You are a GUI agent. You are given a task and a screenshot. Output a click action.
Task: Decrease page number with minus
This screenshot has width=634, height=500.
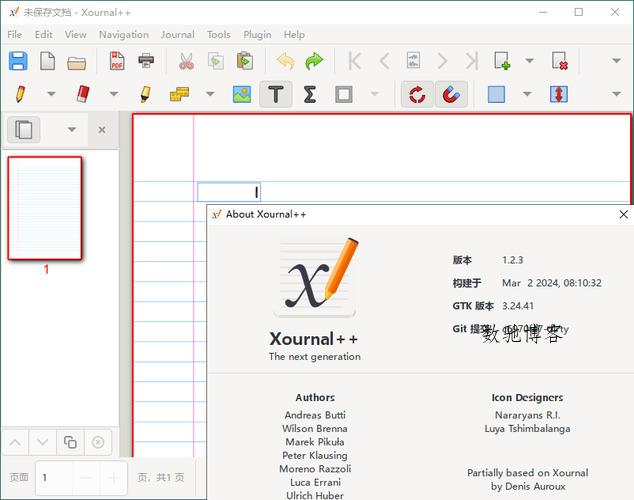[86, 478]
